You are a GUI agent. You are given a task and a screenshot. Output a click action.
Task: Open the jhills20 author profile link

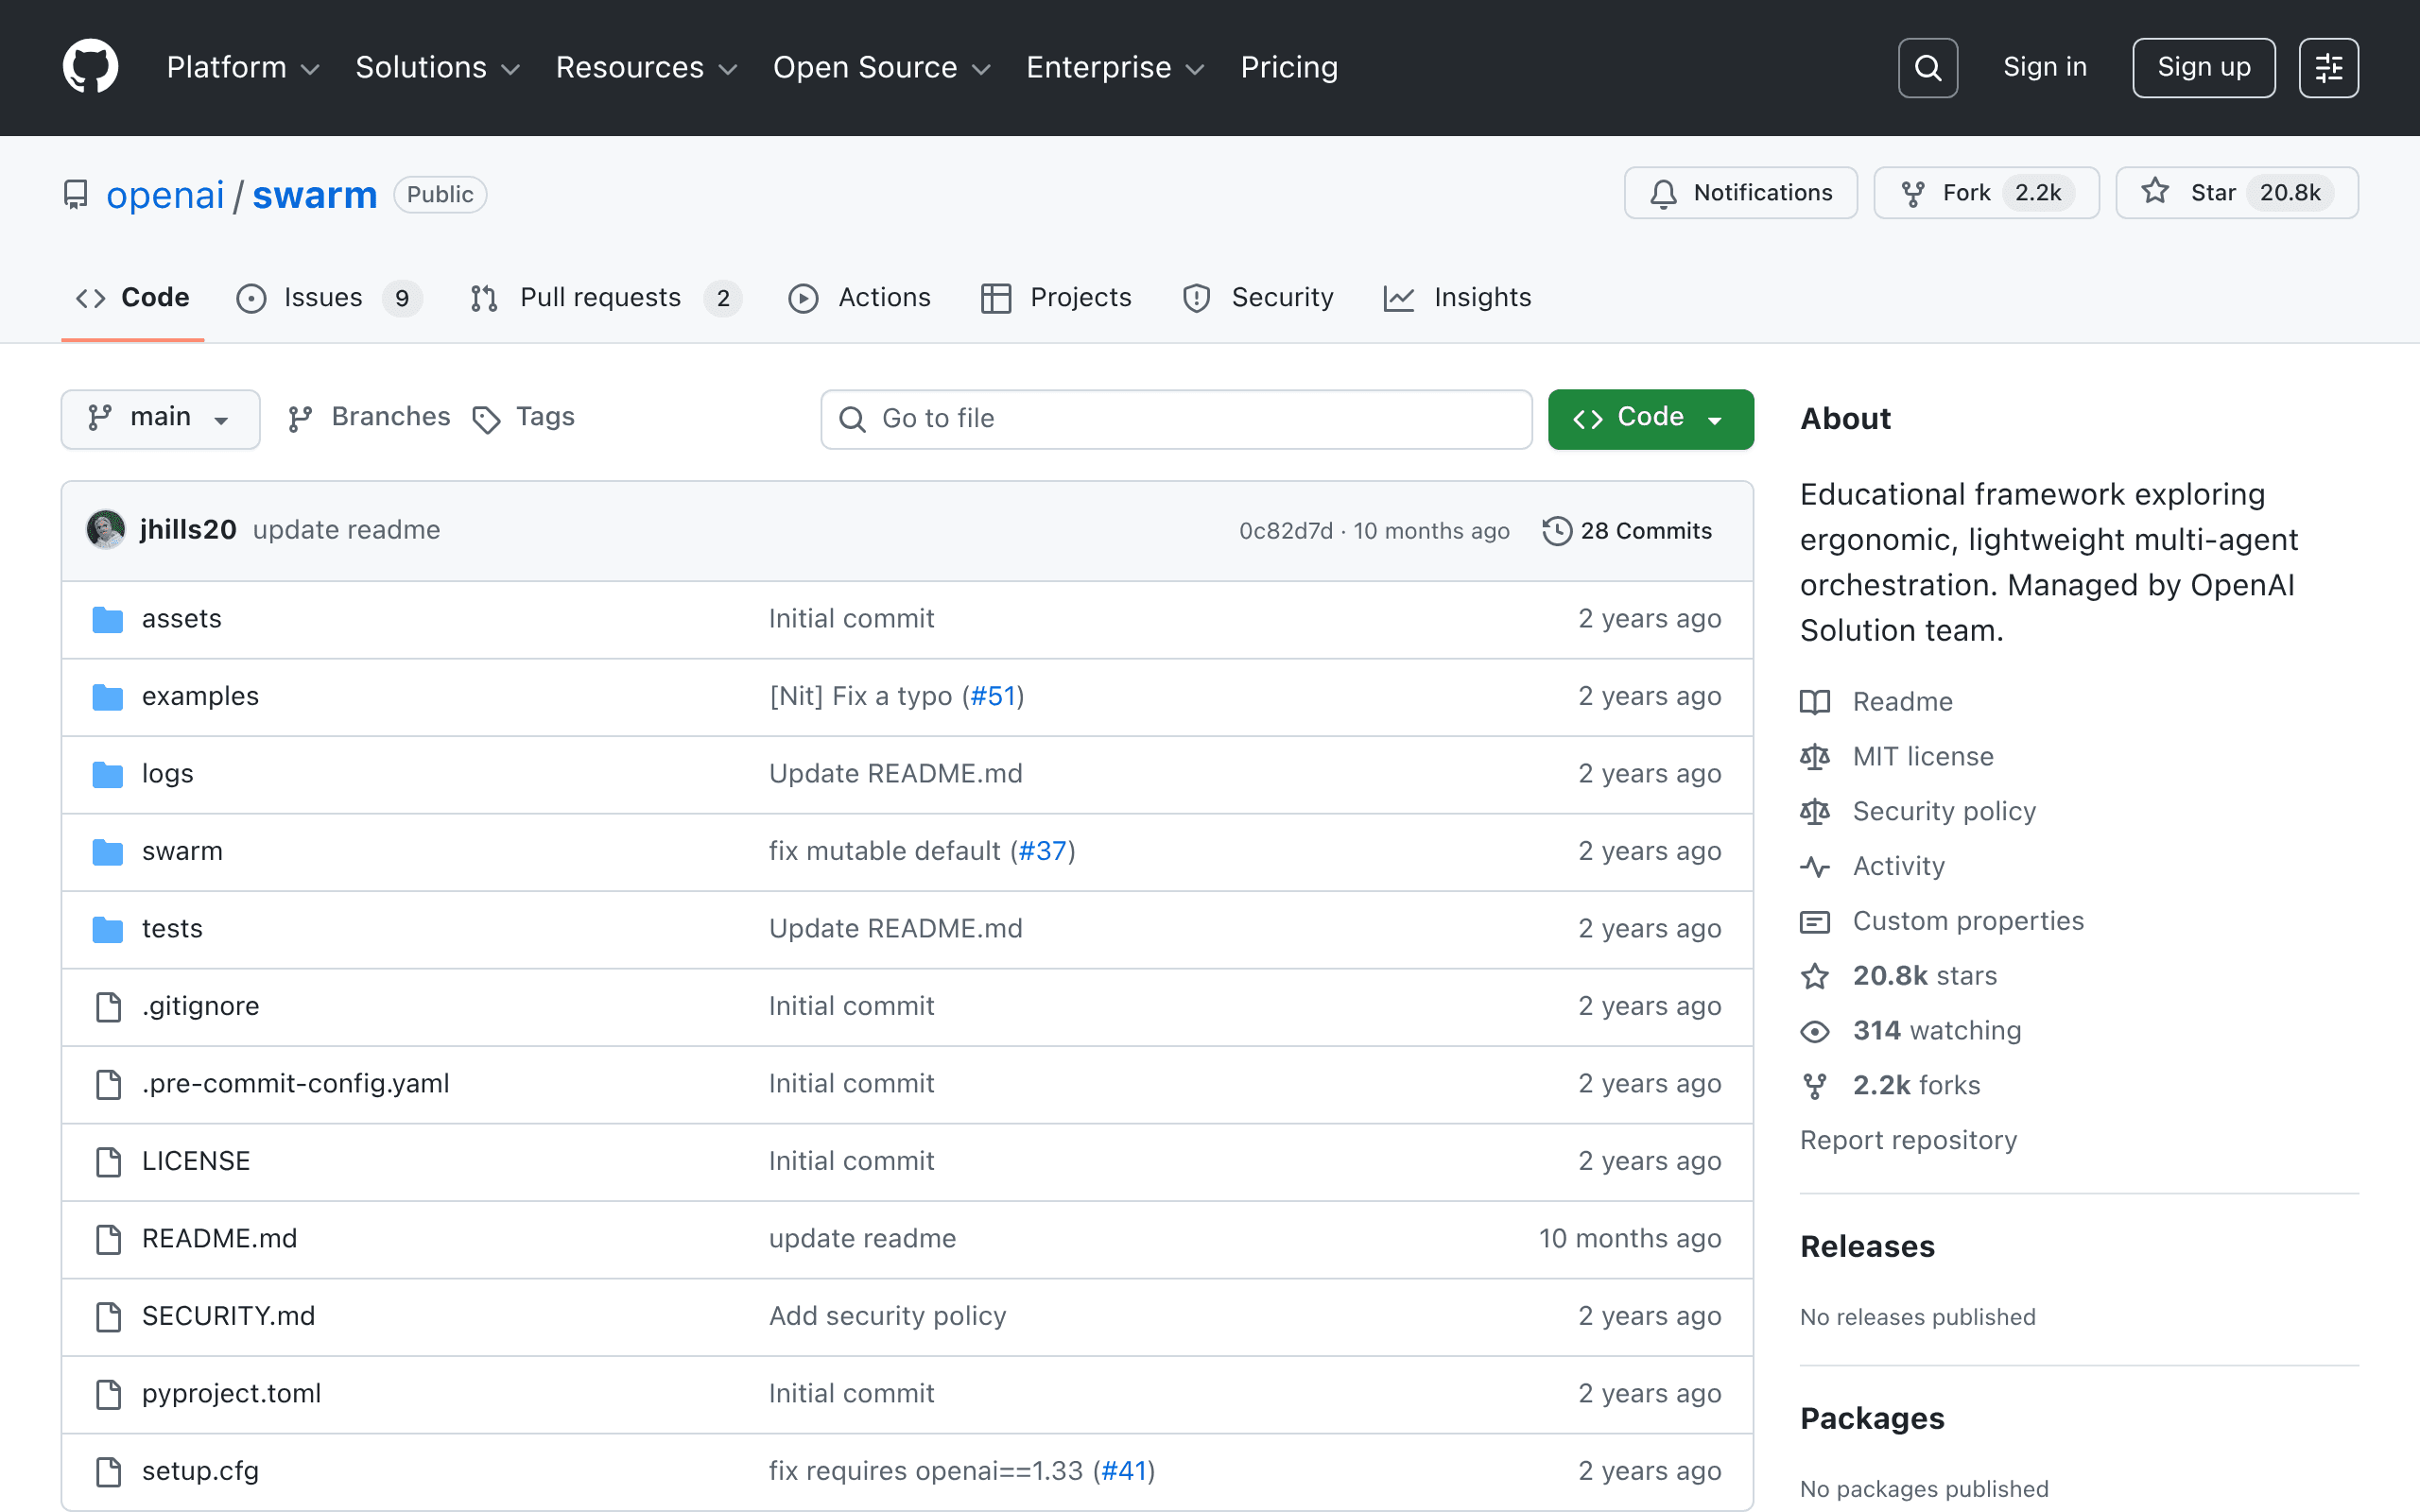tap(188, 530)
